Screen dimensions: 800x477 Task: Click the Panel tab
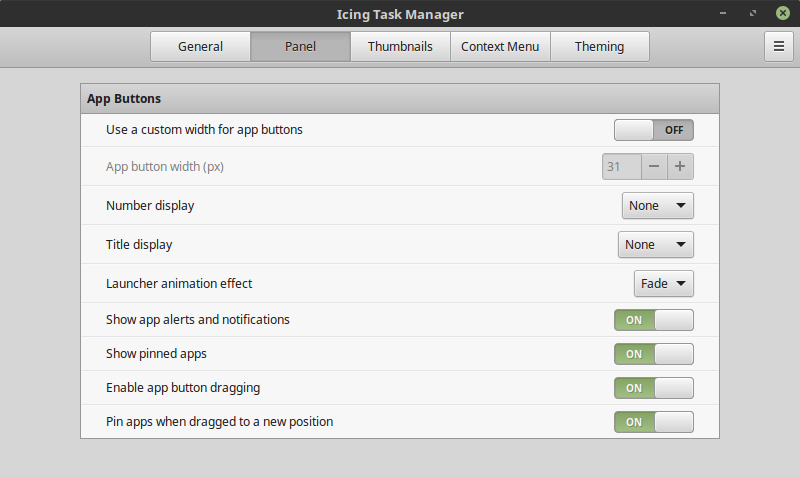coord(300,47)
